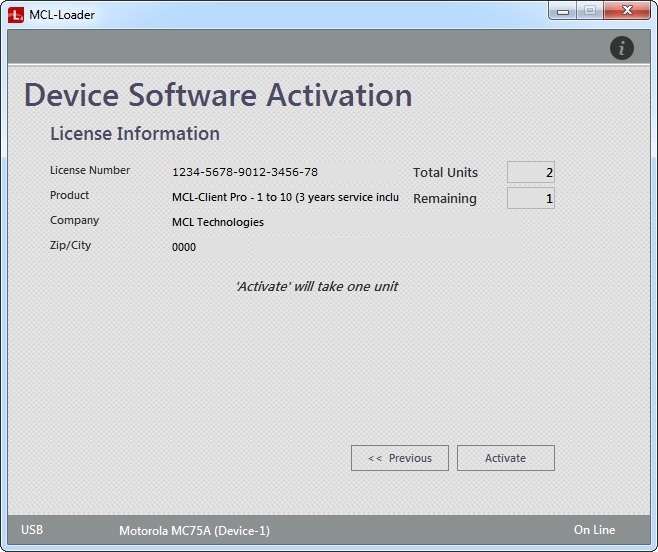Click the Motorola MC75A device label
The image size is (658, 552).
tap(194, 530)
